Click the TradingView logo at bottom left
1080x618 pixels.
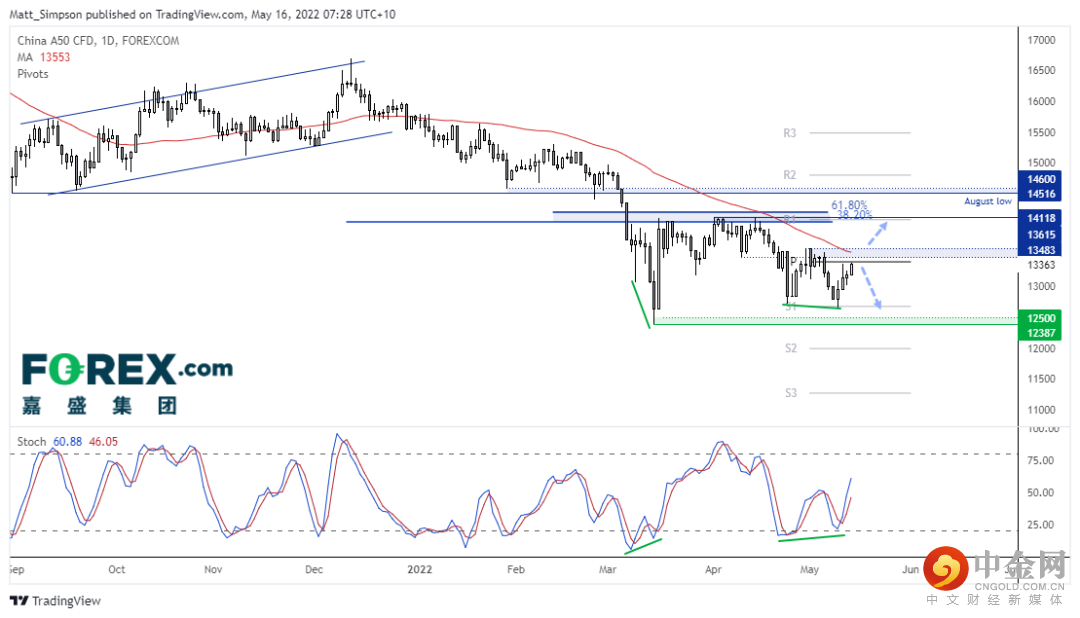pyautogui.click(x=55, y=601)
